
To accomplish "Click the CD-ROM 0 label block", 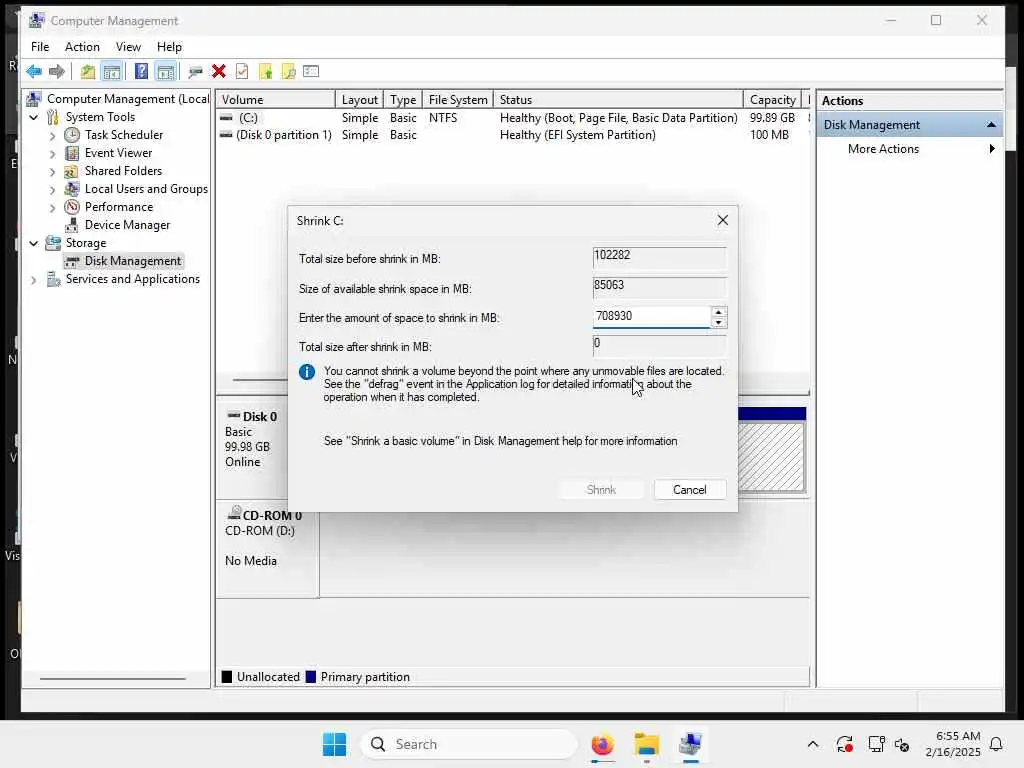I will click(268, 549).
